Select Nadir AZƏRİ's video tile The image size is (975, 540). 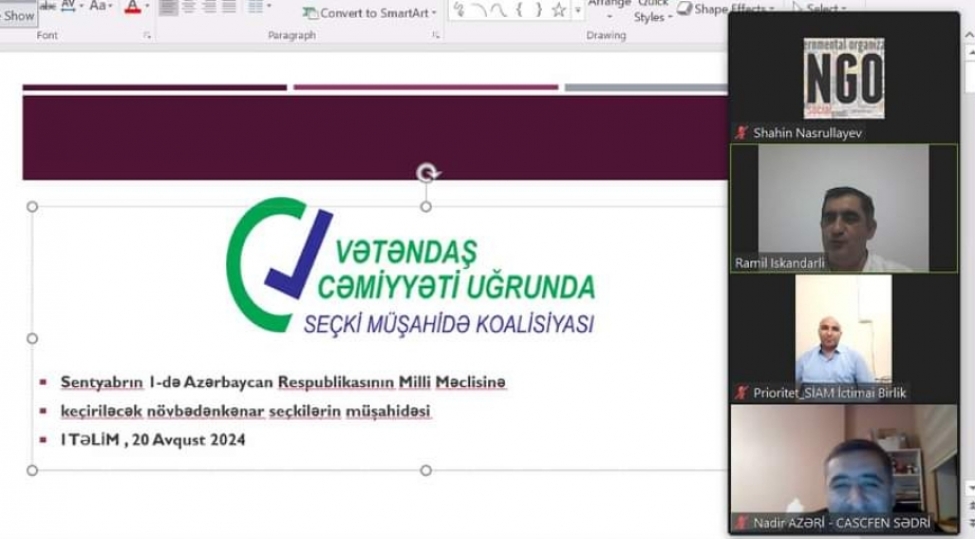(x=844, y=469)
